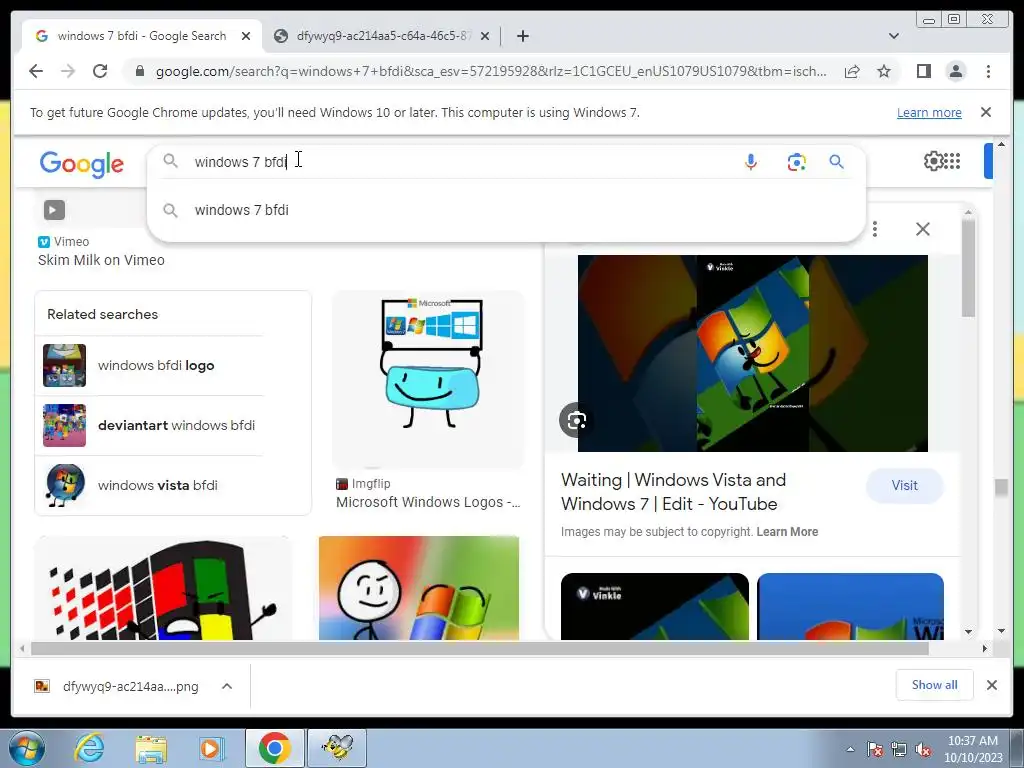The height and width of the screenshot is (768, 1024).
Task: Start voice search with microphone
Action: coord(751,161)
